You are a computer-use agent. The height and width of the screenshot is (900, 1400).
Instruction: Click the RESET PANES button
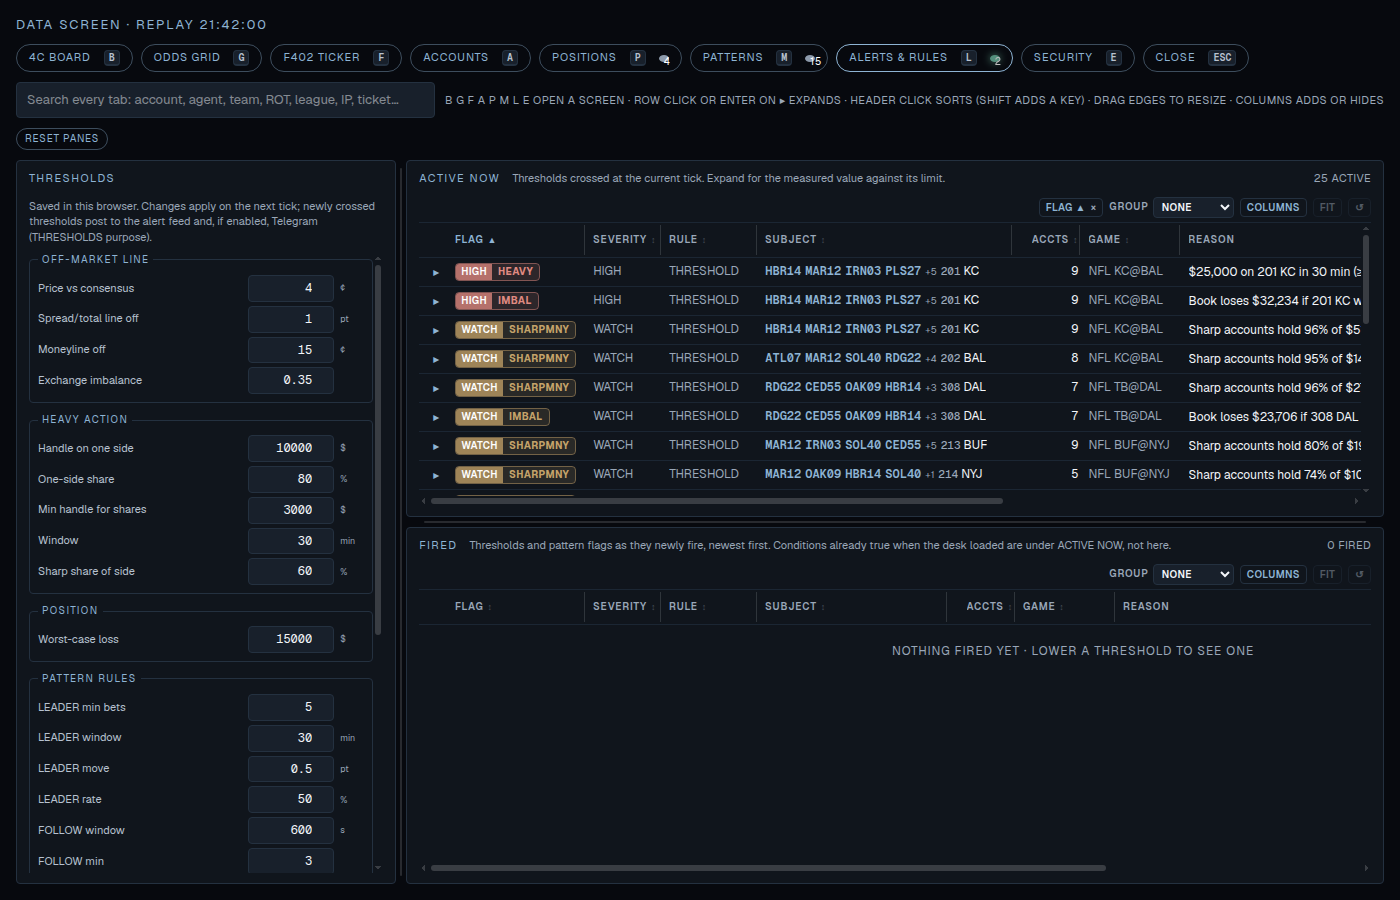coord(62,139)
